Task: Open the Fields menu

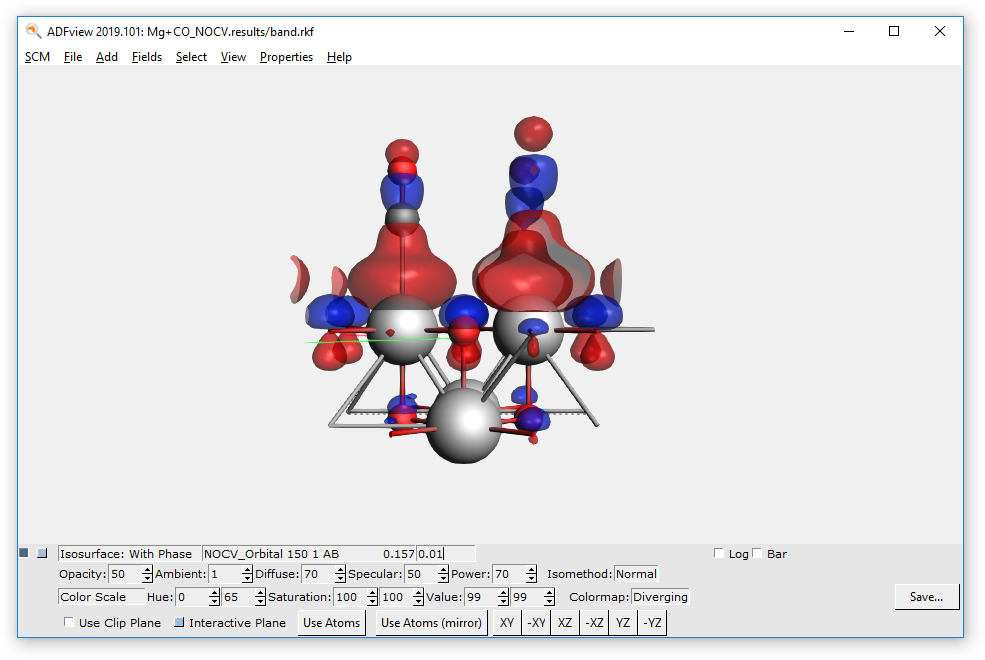Action: tap(146, 57)
